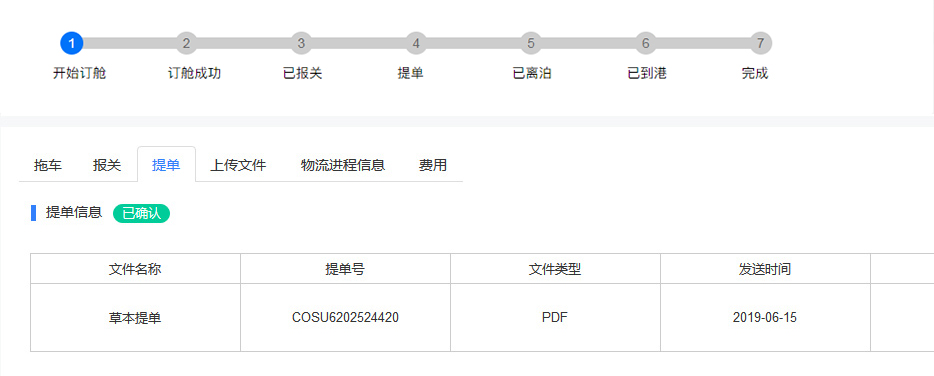Select the 提单 tab

click(166, 165)
